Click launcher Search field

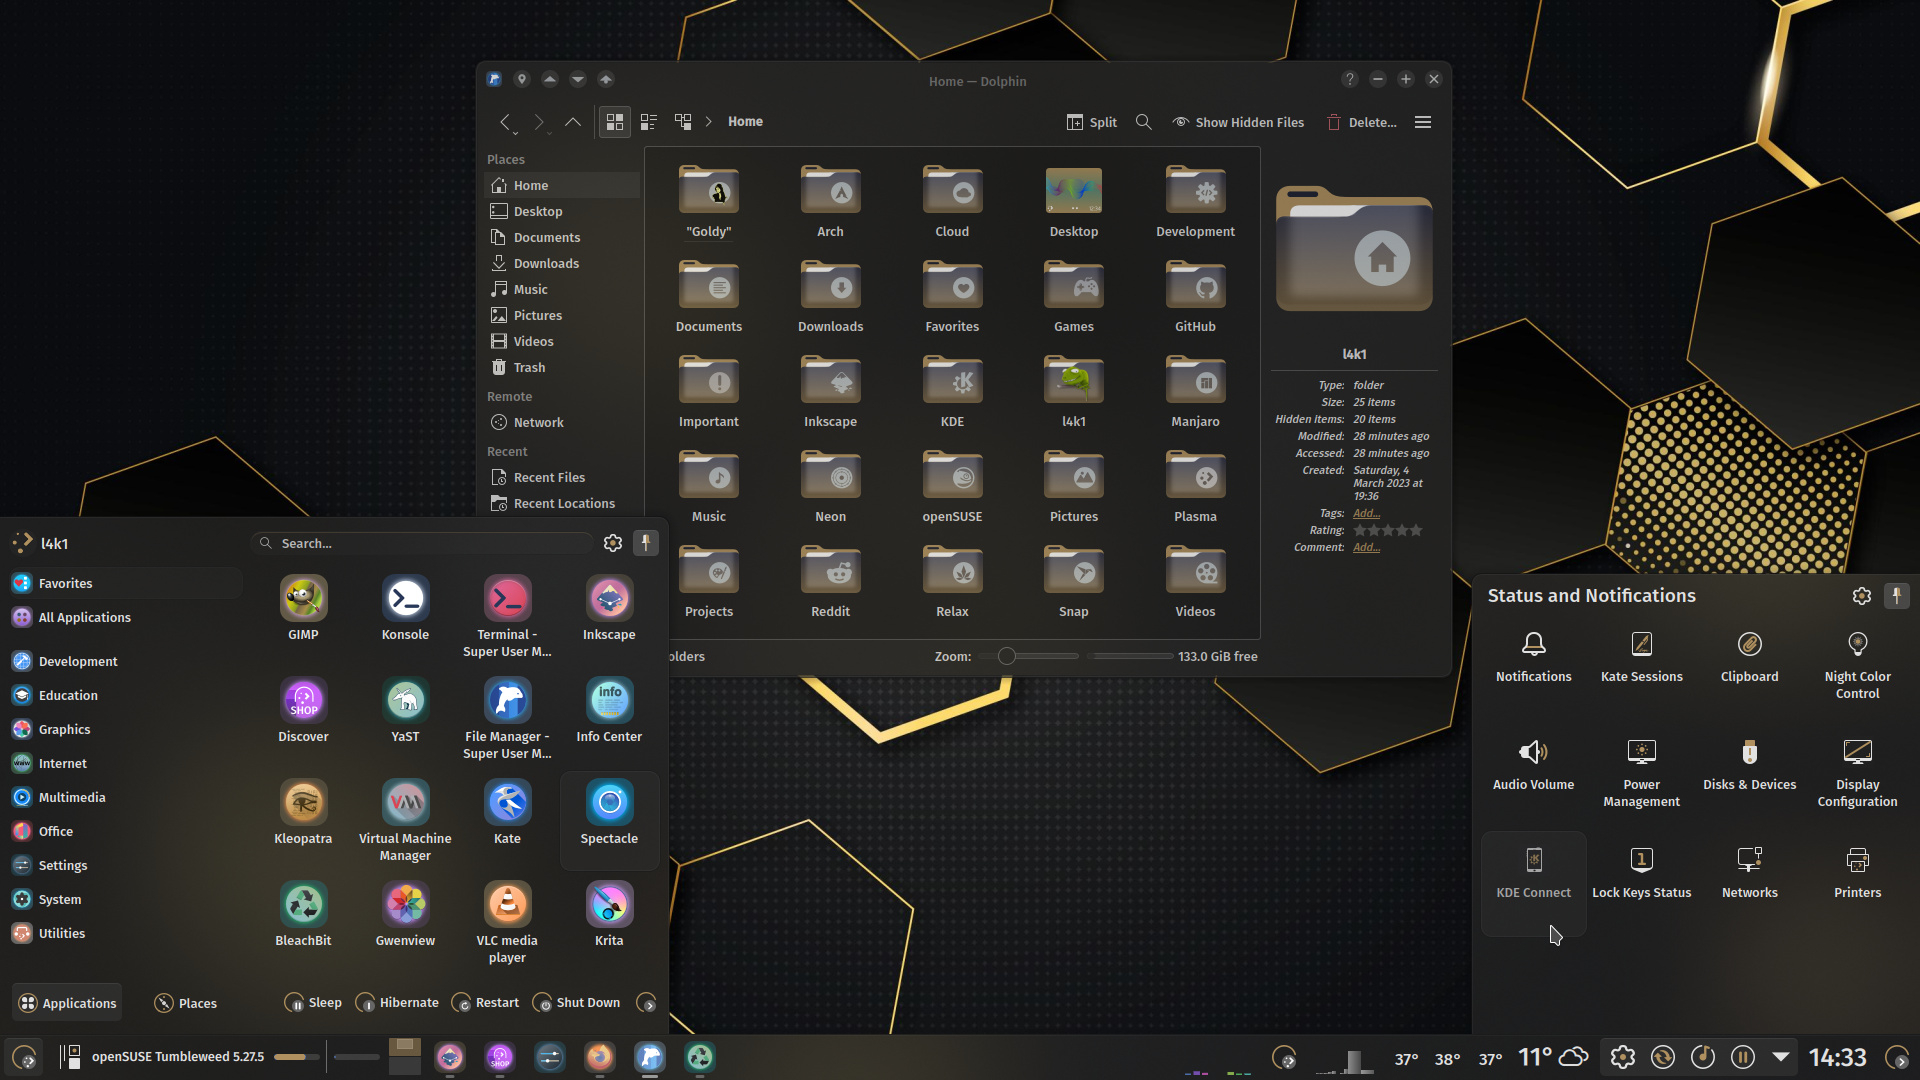(x=423, y=543)
